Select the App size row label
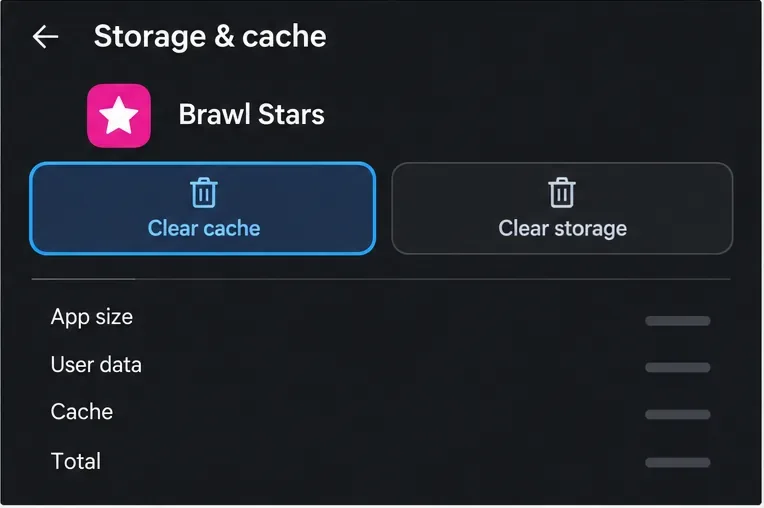This screenshot has height=508, width=764. coord(92,318)
